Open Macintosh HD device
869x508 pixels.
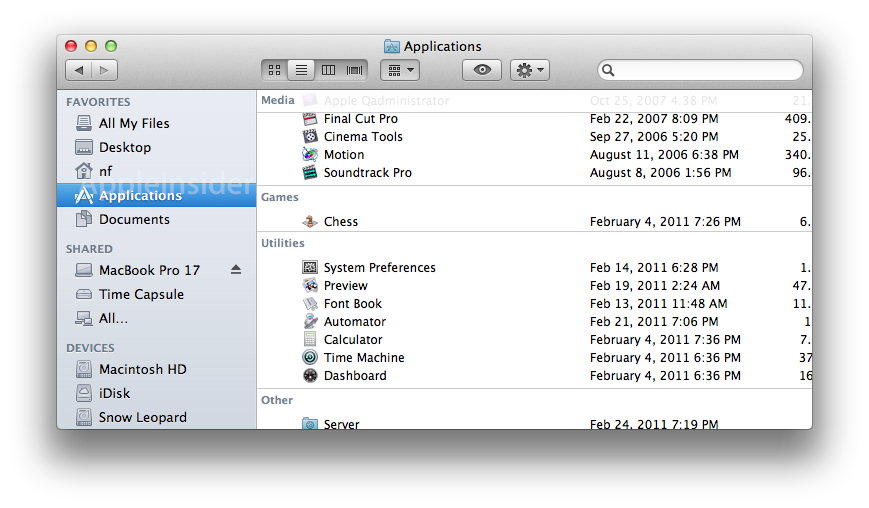point(156,370)
